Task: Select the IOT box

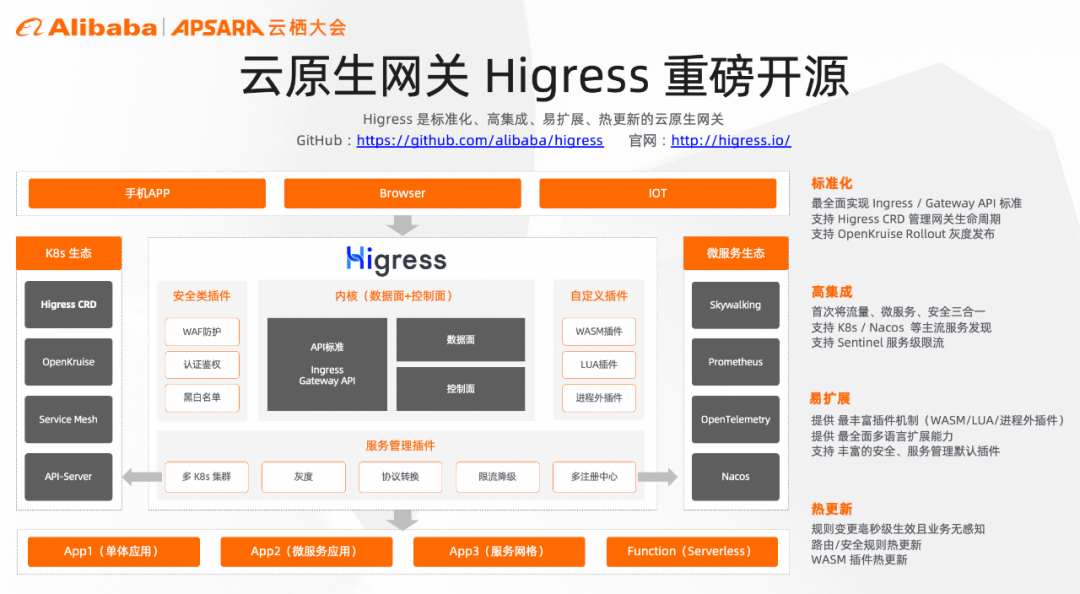Action: [x=658, y=193]
